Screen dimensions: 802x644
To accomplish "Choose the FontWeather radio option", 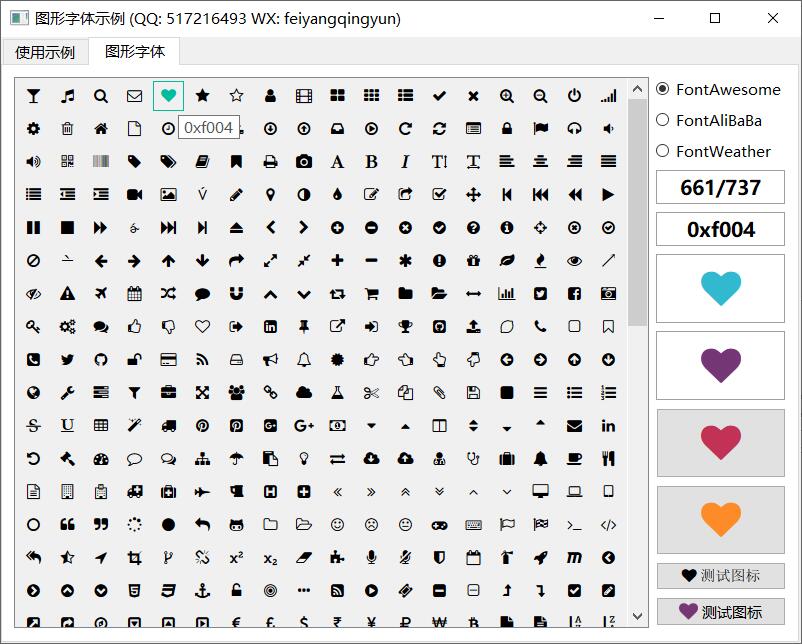I will 663,151.
